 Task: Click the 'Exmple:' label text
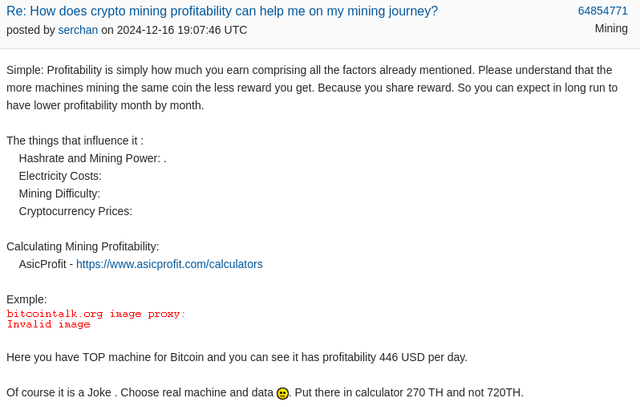click(x=27, y=299)
